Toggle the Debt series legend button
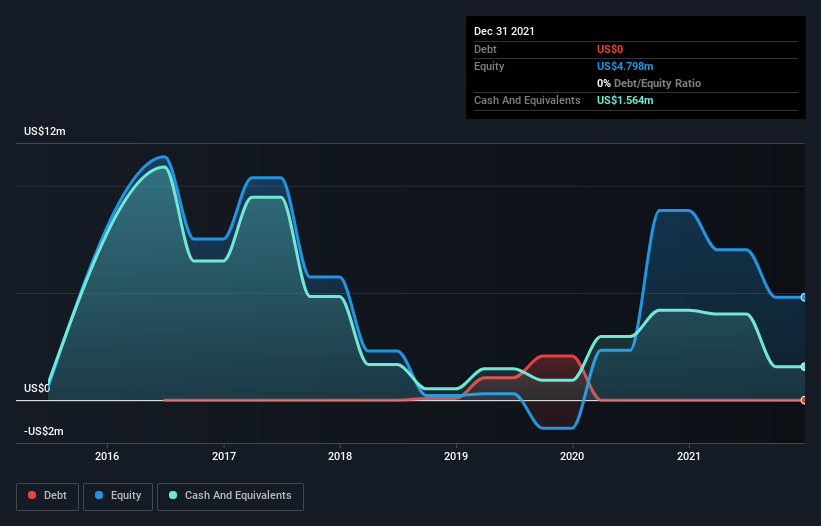821x526 pixels. point(47,496)
